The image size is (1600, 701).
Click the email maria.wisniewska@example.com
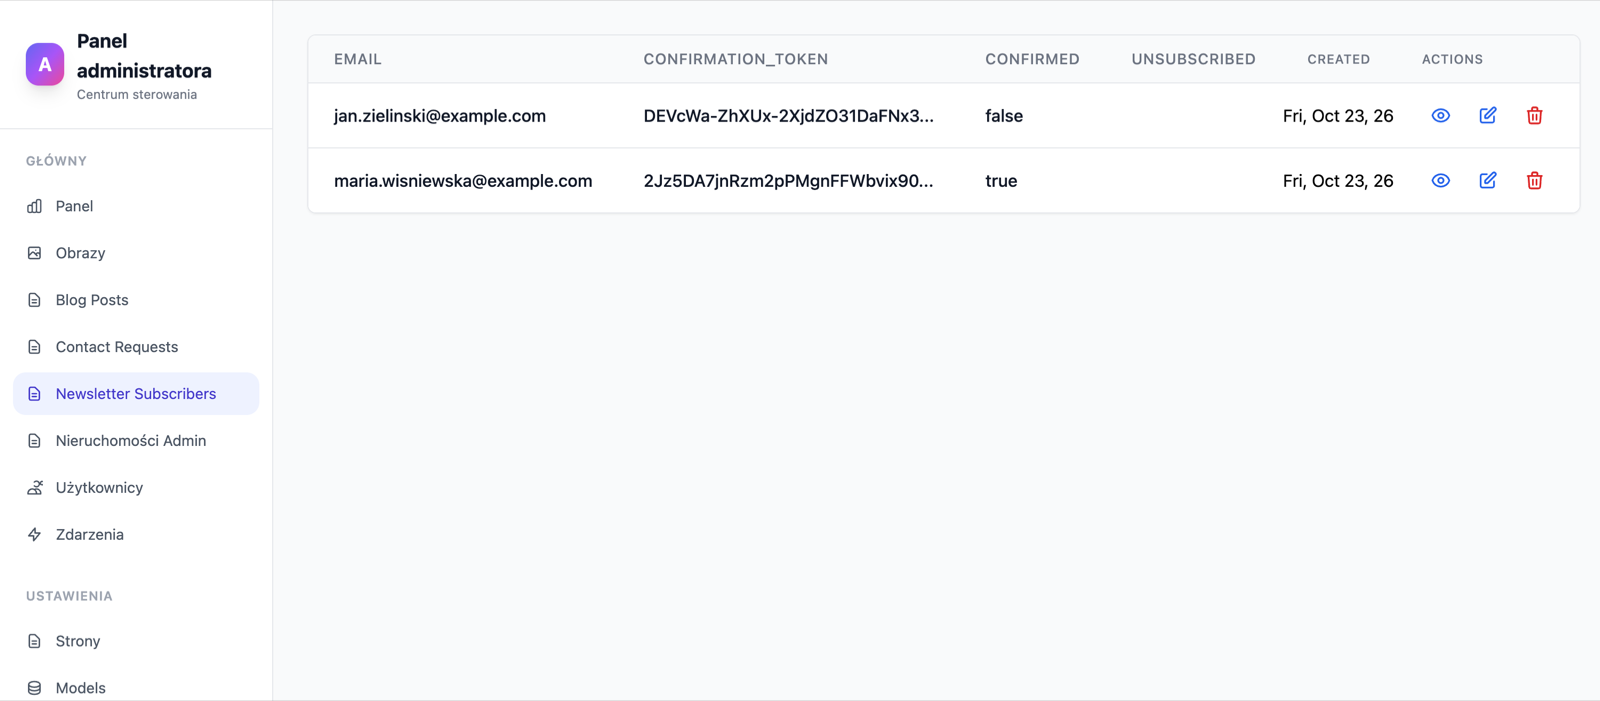pos(463,181)
